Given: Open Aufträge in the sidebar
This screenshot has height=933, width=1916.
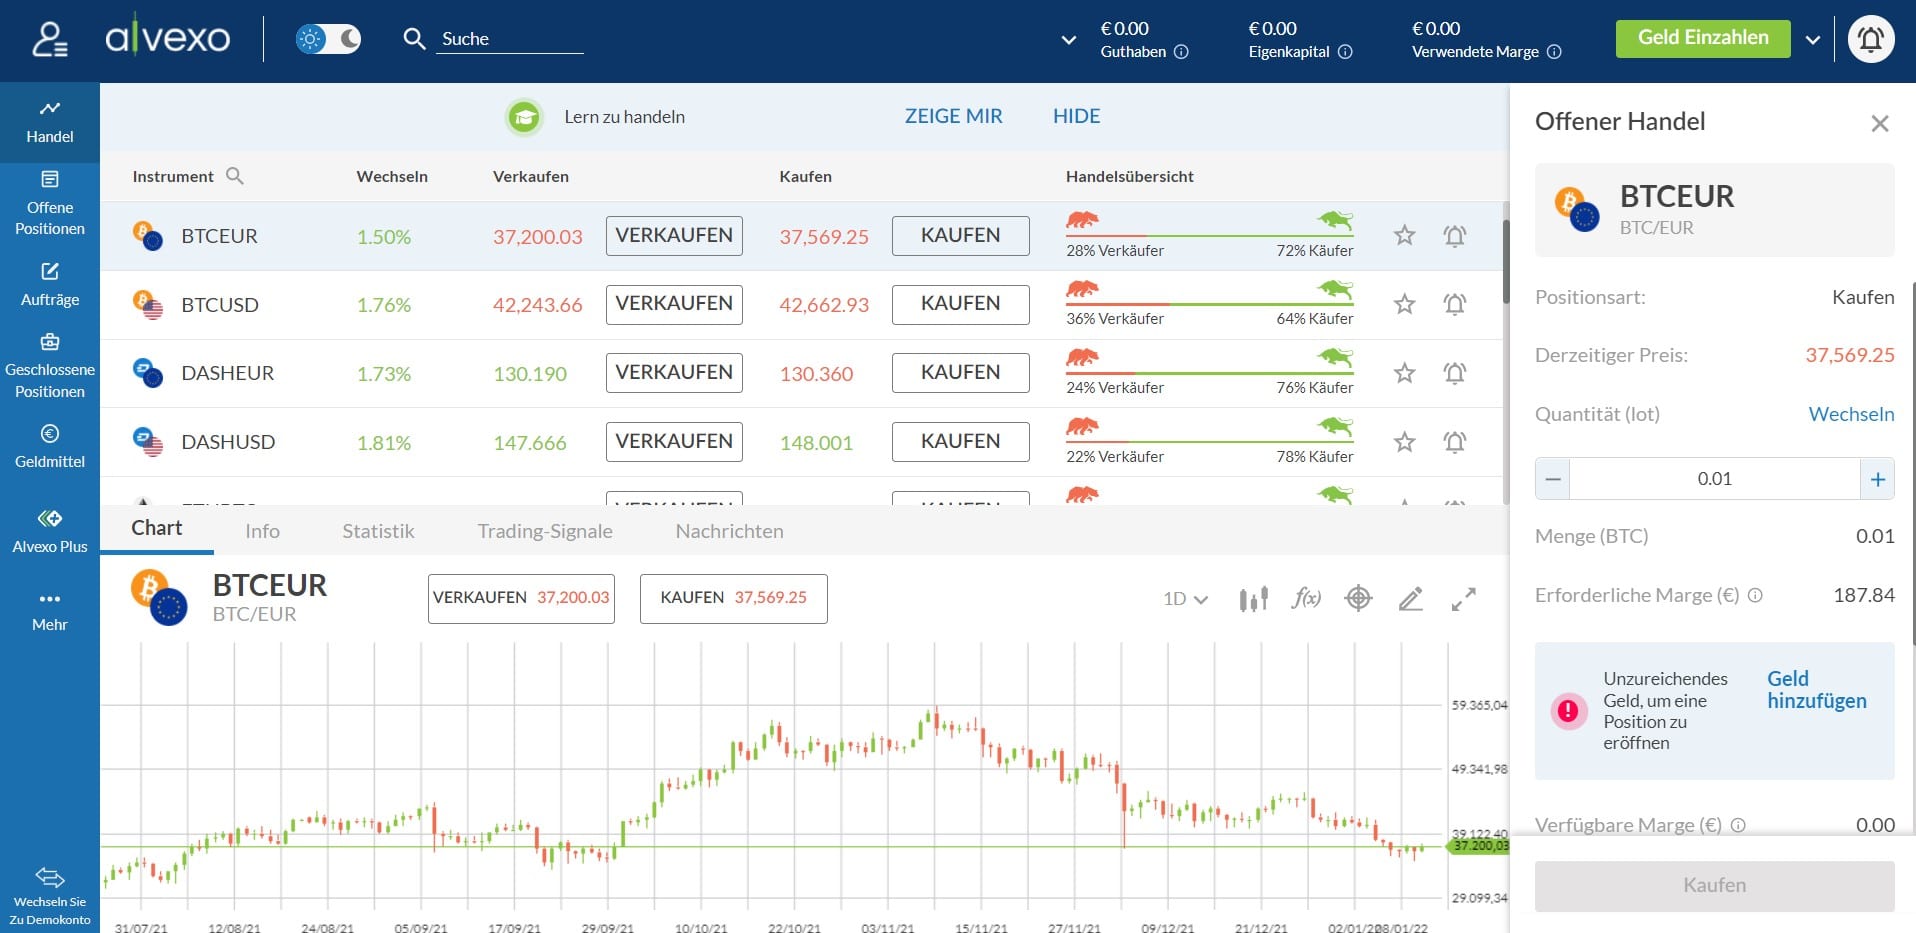Looking at the screenshot, I should coord(50,284).
